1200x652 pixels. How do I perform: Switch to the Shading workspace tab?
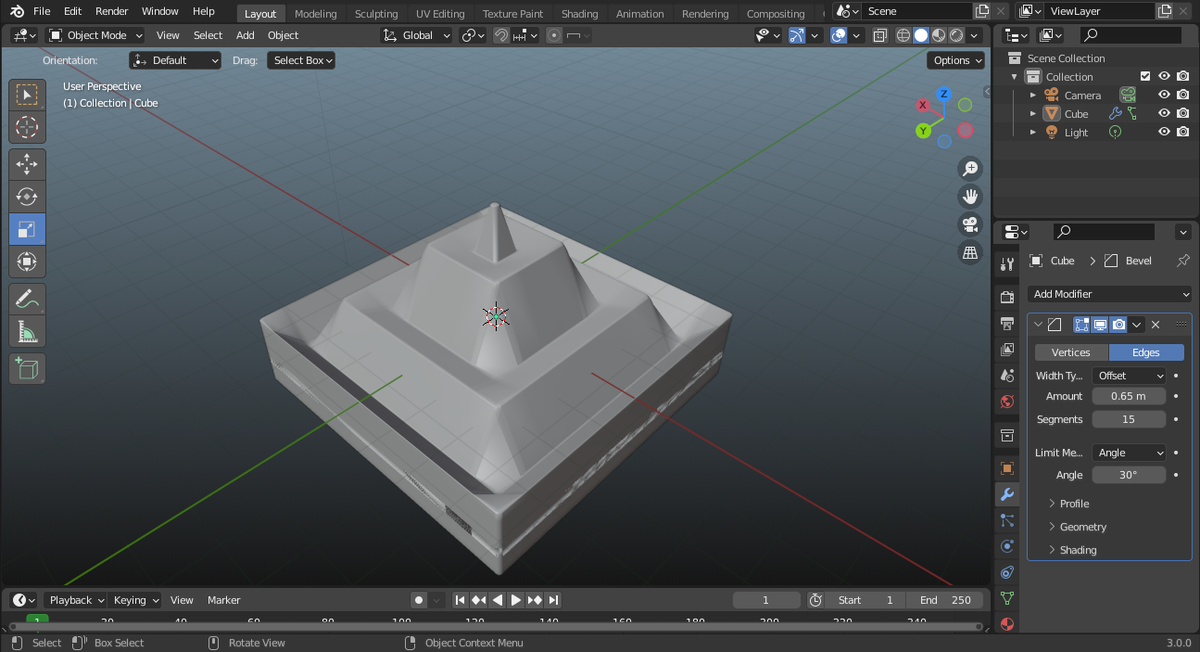pyautogui.click(x=579, y=14)
